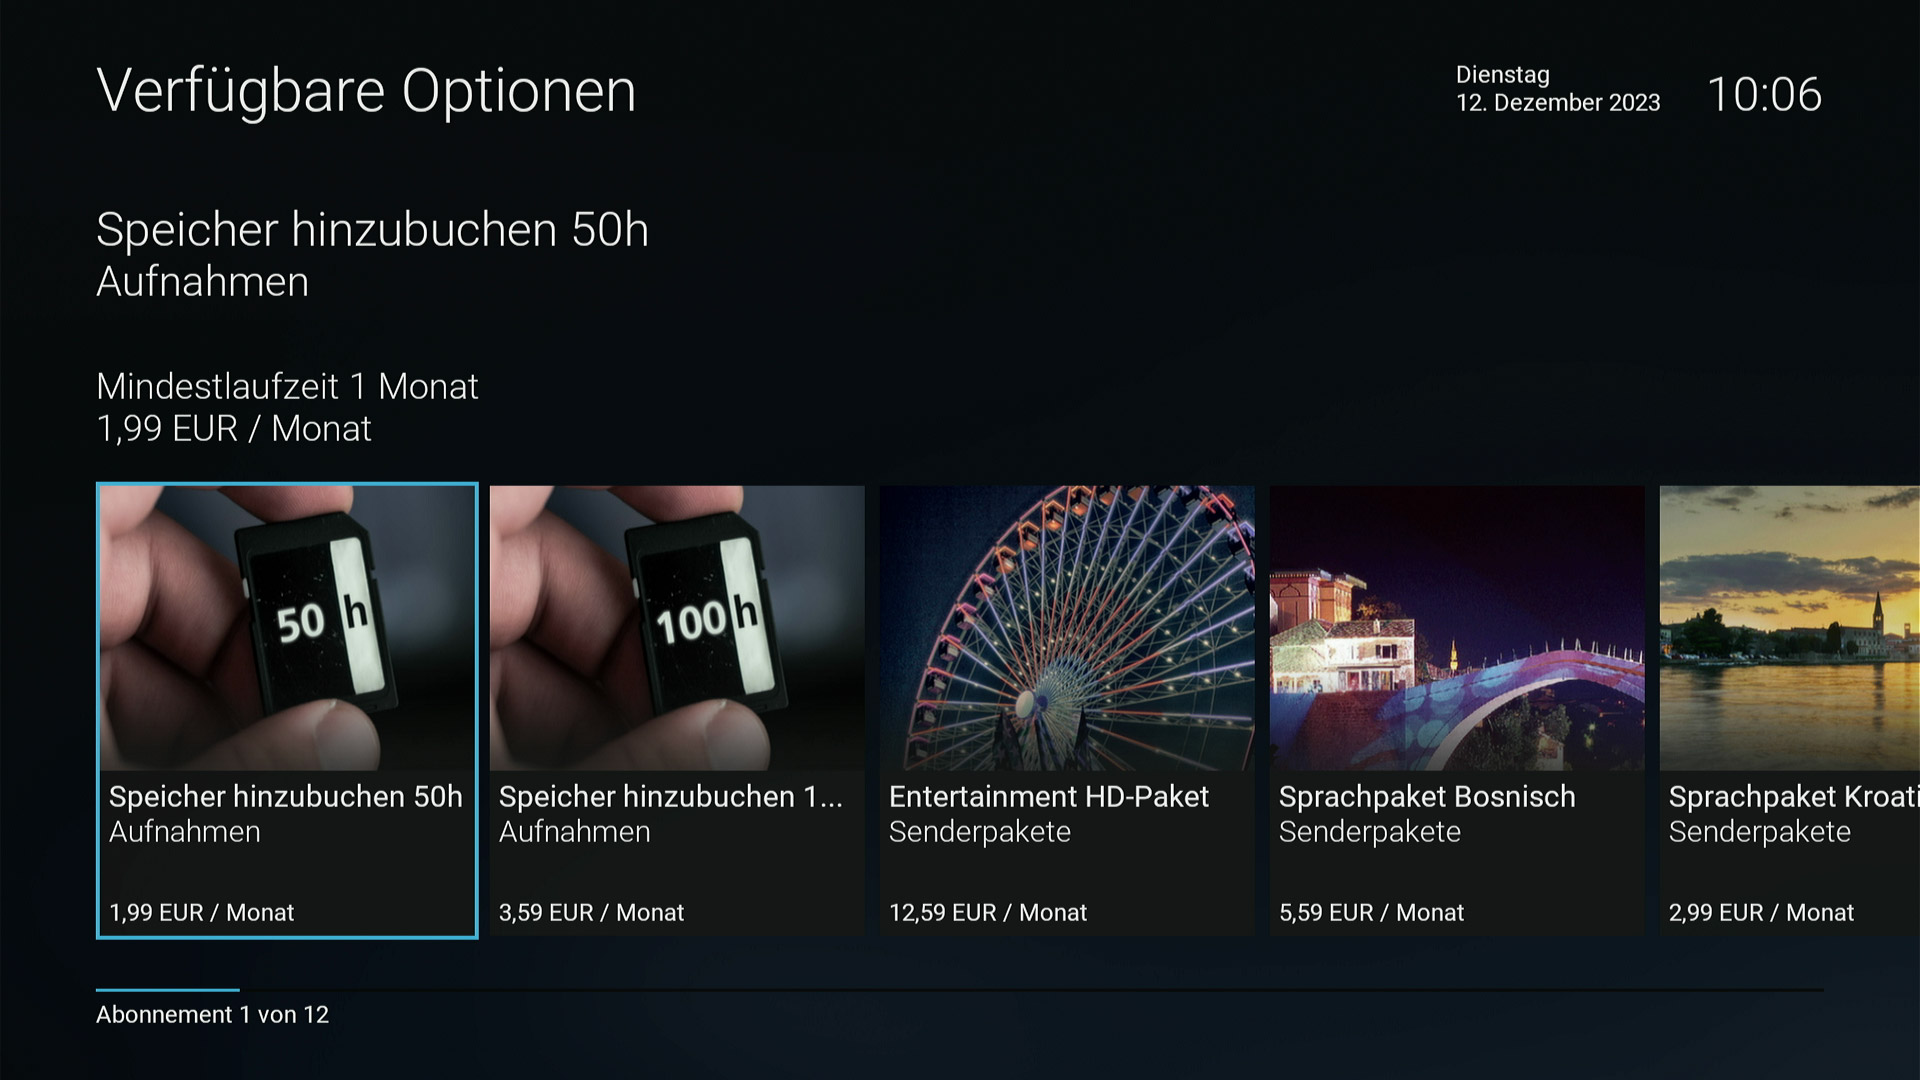1920x1080 pixels.
Task: Select the 50h storage card thumbnail
Action: point(287,628)
